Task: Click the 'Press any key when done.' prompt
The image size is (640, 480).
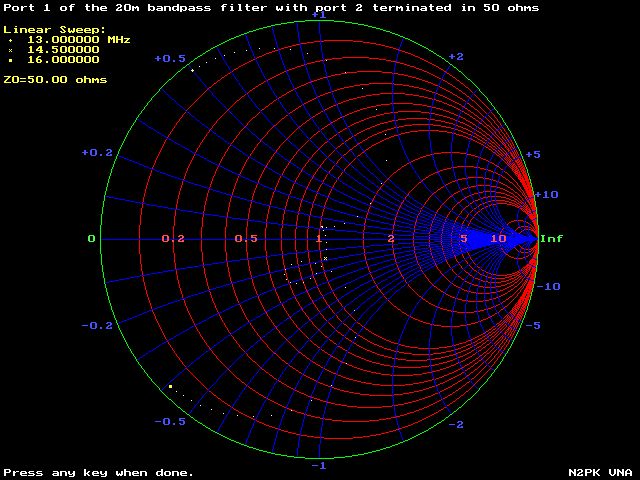Action: point(98,472)
